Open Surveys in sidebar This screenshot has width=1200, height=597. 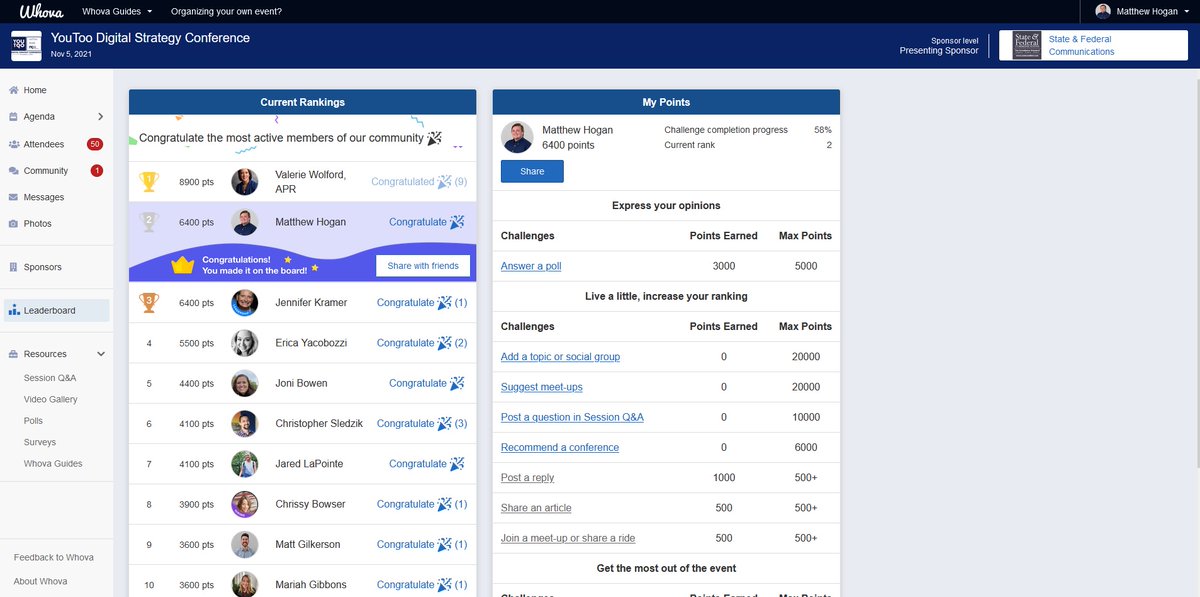tap(40, 442)
